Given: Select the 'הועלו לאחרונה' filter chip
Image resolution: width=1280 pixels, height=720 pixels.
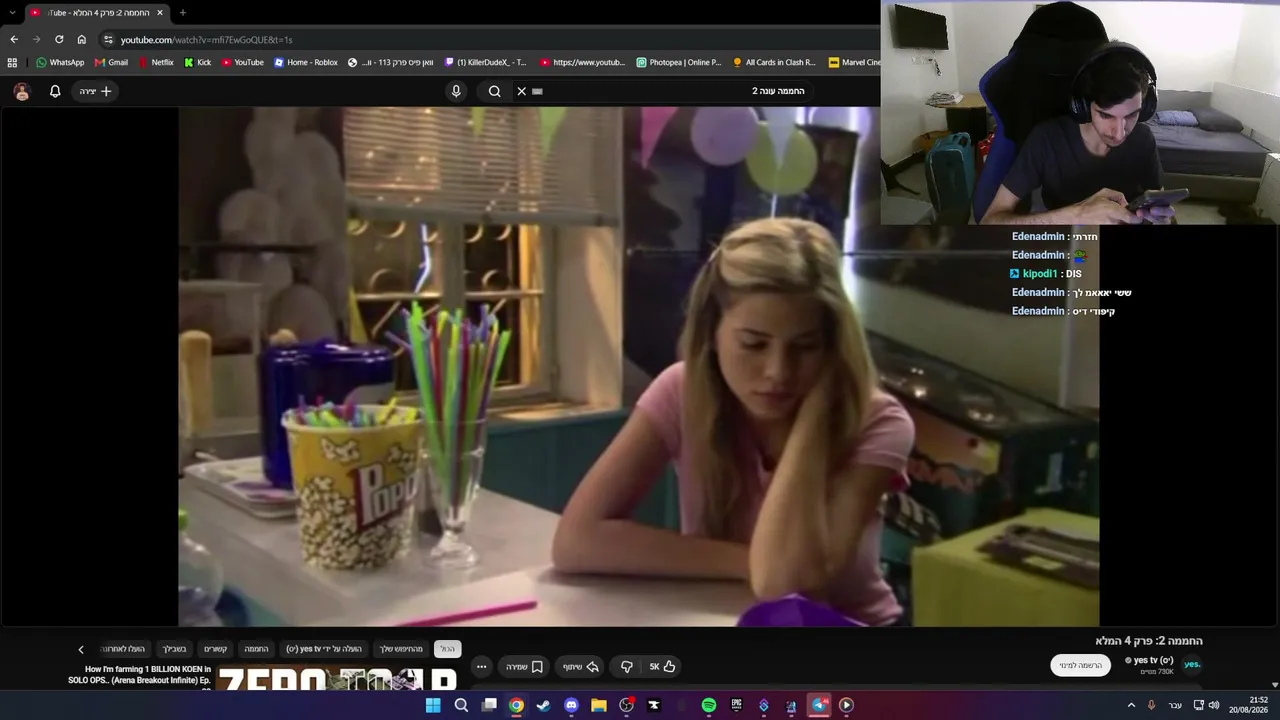Looking at the screenshot, I should (x=123, y=649).
